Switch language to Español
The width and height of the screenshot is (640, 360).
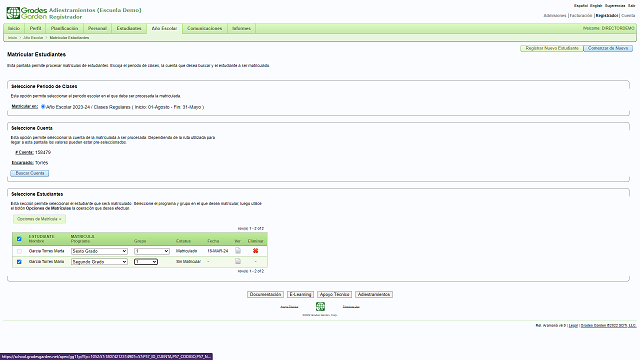581,6
